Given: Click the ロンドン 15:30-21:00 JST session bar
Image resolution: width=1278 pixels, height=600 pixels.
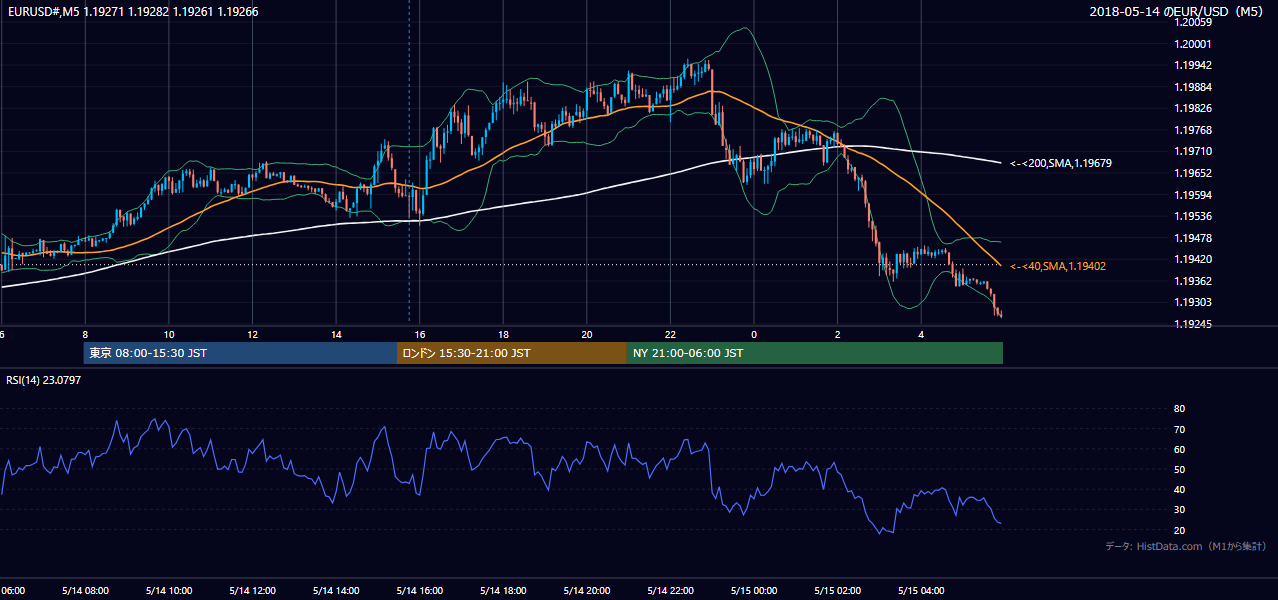Looking at the screenshot, I should click(x=512, y=353).
